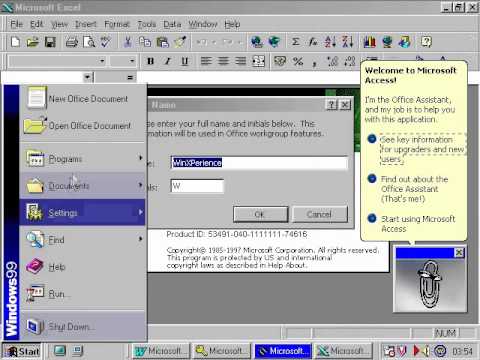Toggle Italic formatting

(x=168, y=61)
